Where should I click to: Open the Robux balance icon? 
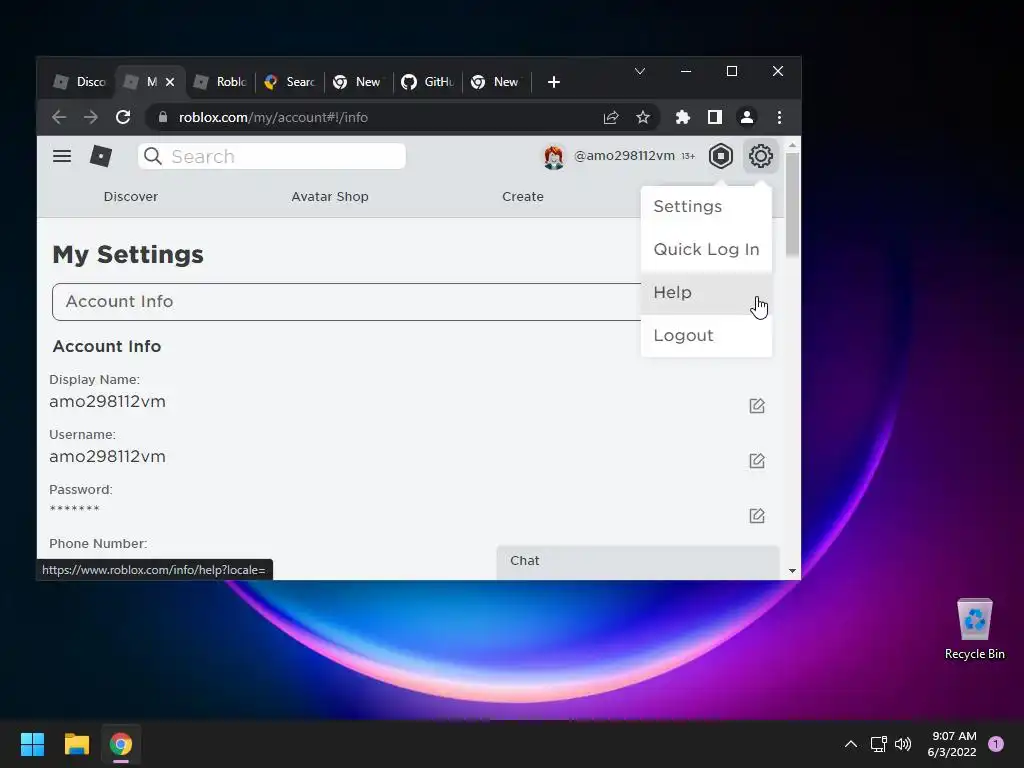click(x=720, y=156)
